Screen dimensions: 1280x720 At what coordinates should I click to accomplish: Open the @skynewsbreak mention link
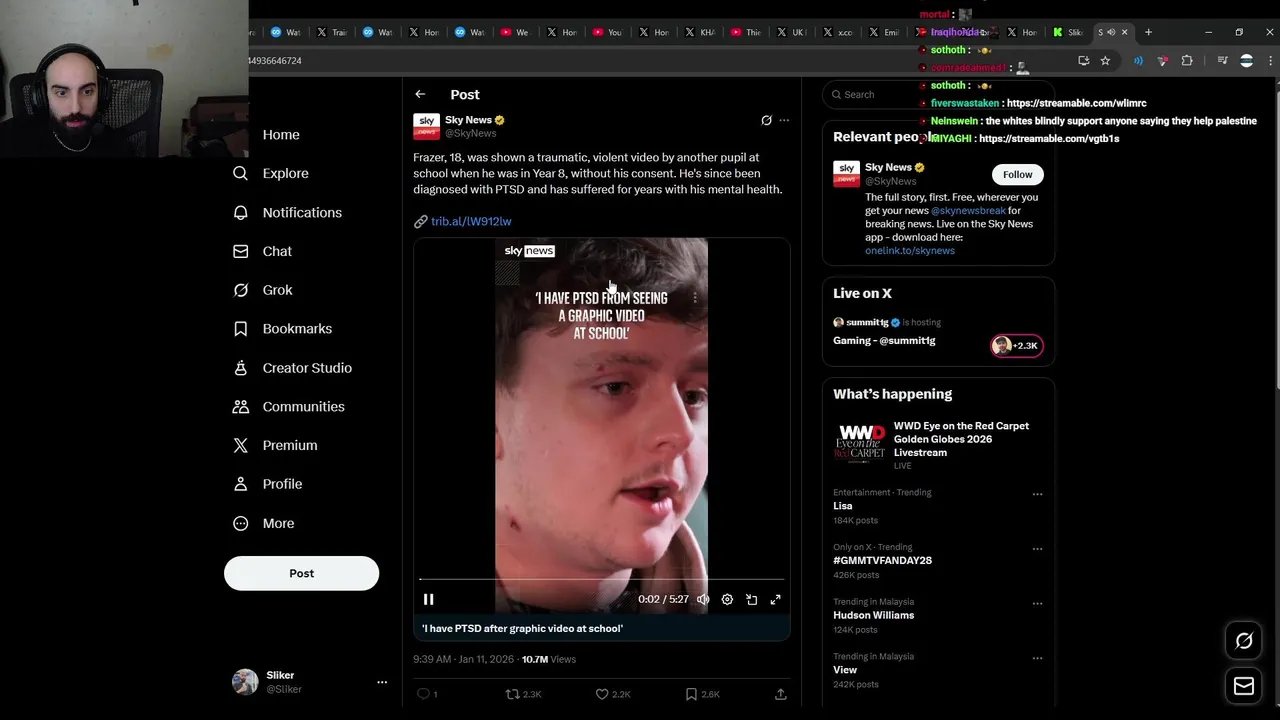tap(968, 211)
